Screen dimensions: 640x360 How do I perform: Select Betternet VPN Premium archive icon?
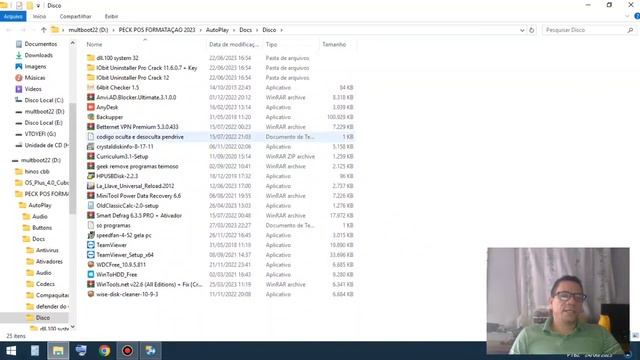91,127
